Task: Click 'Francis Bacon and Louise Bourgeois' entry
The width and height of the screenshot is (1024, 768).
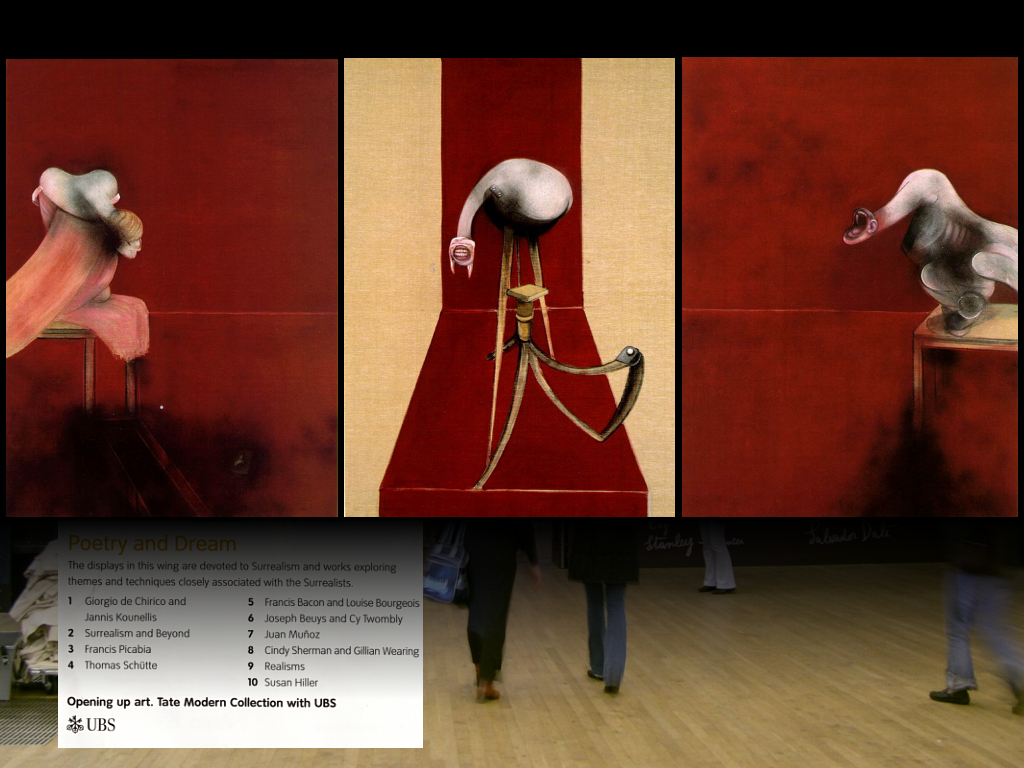Action: pos(342,603)
